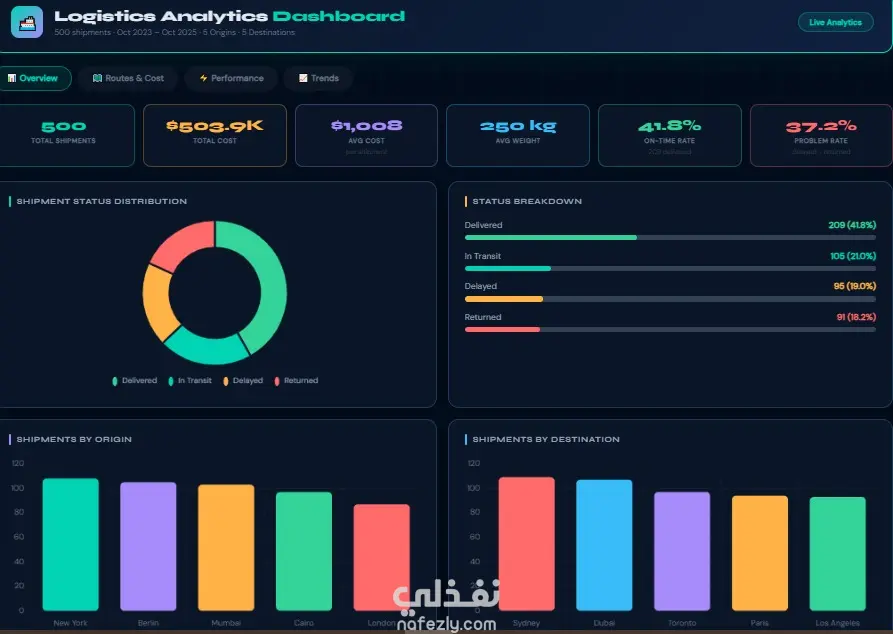893x634 pixels.
Task: Toggle the Delayed legend item
Action: pos(243,381)
